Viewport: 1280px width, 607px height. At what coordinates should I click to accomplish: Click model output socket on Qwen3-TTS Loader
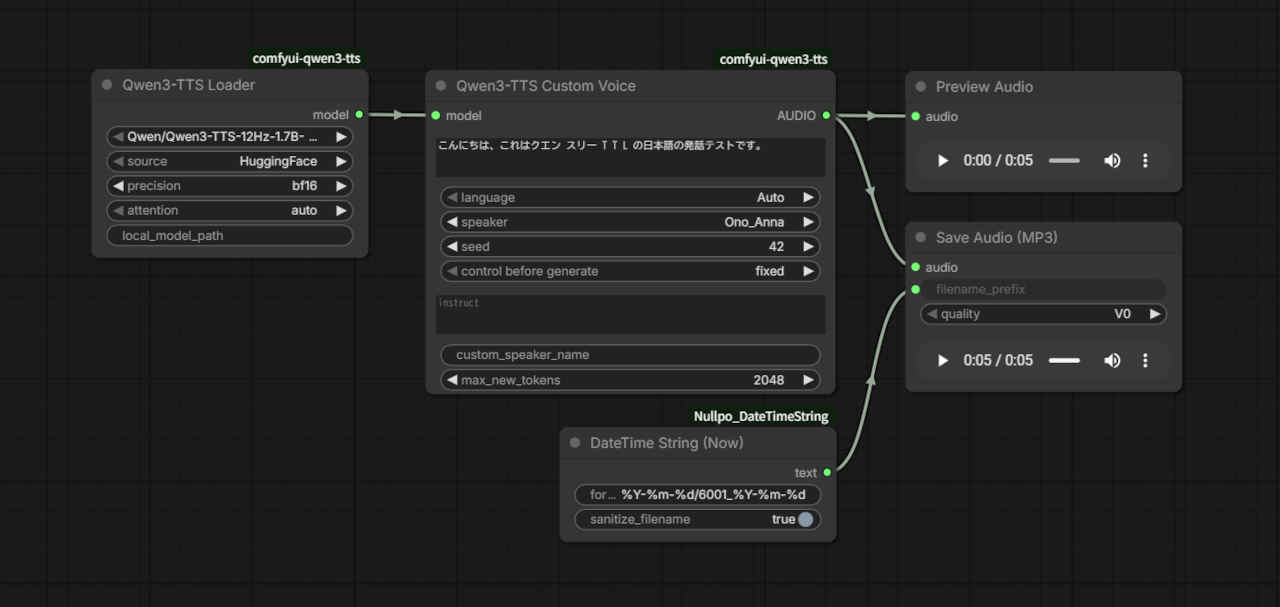tap(359, 115)
